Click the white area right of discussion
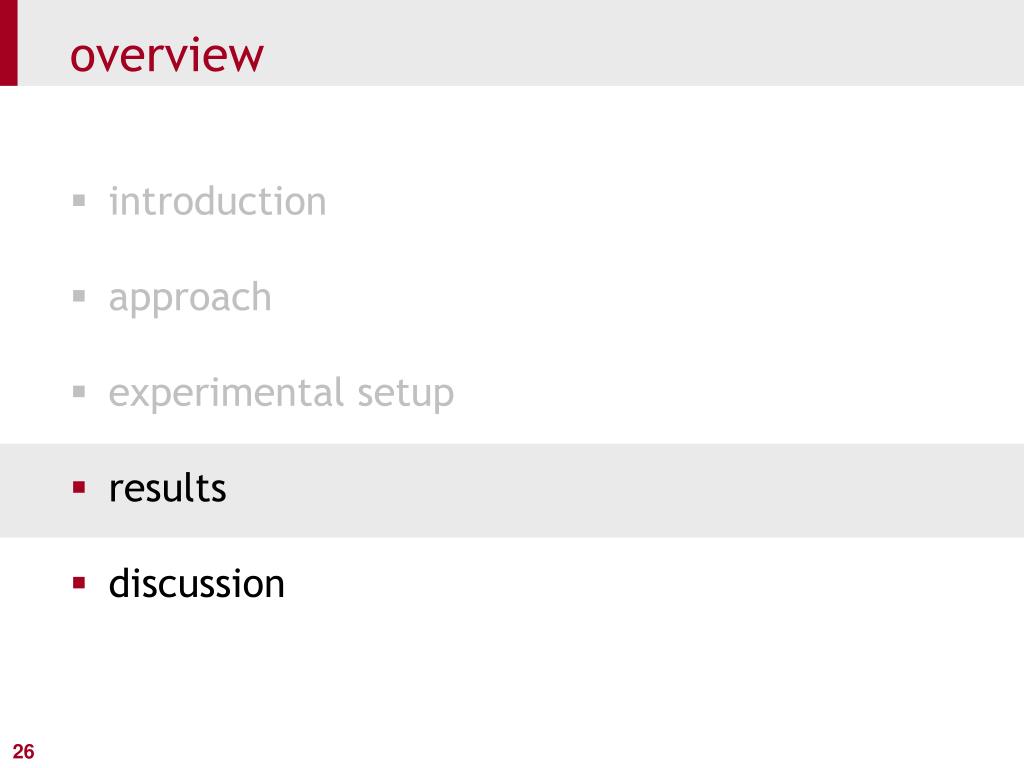This screenshot has width=1024, height=768. 653,583
